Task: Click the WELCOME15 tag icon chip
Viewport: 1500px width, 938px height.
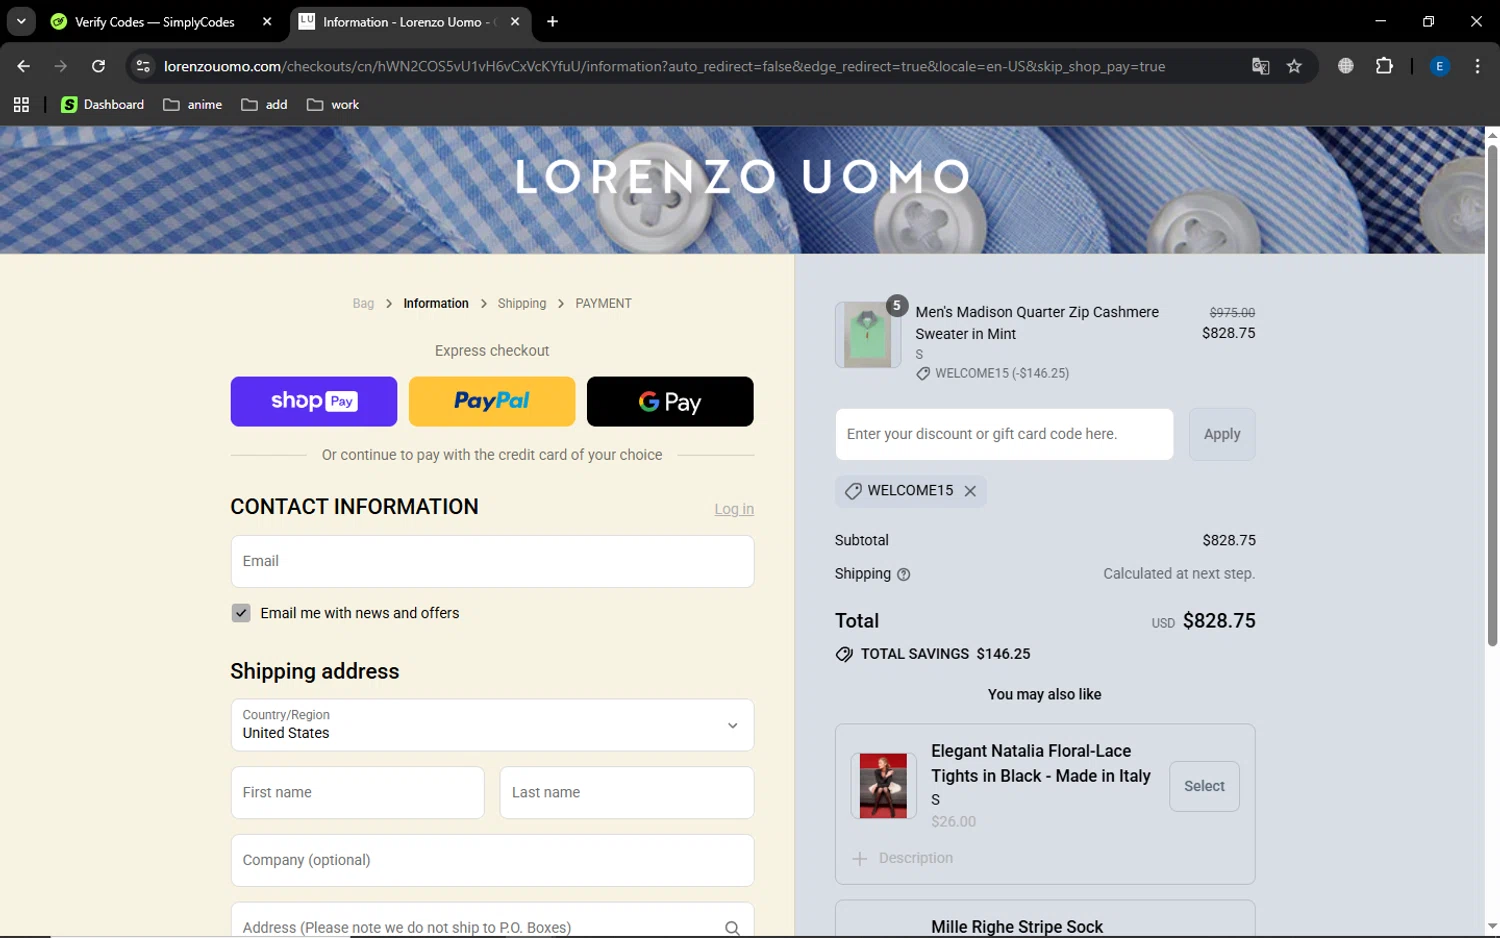Action: click(x=853, y=491)
